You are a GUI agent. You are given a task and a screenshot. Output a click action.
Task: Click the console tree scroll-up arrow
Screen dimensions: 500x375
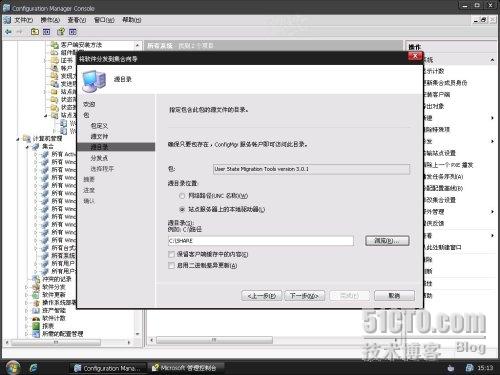137,45
